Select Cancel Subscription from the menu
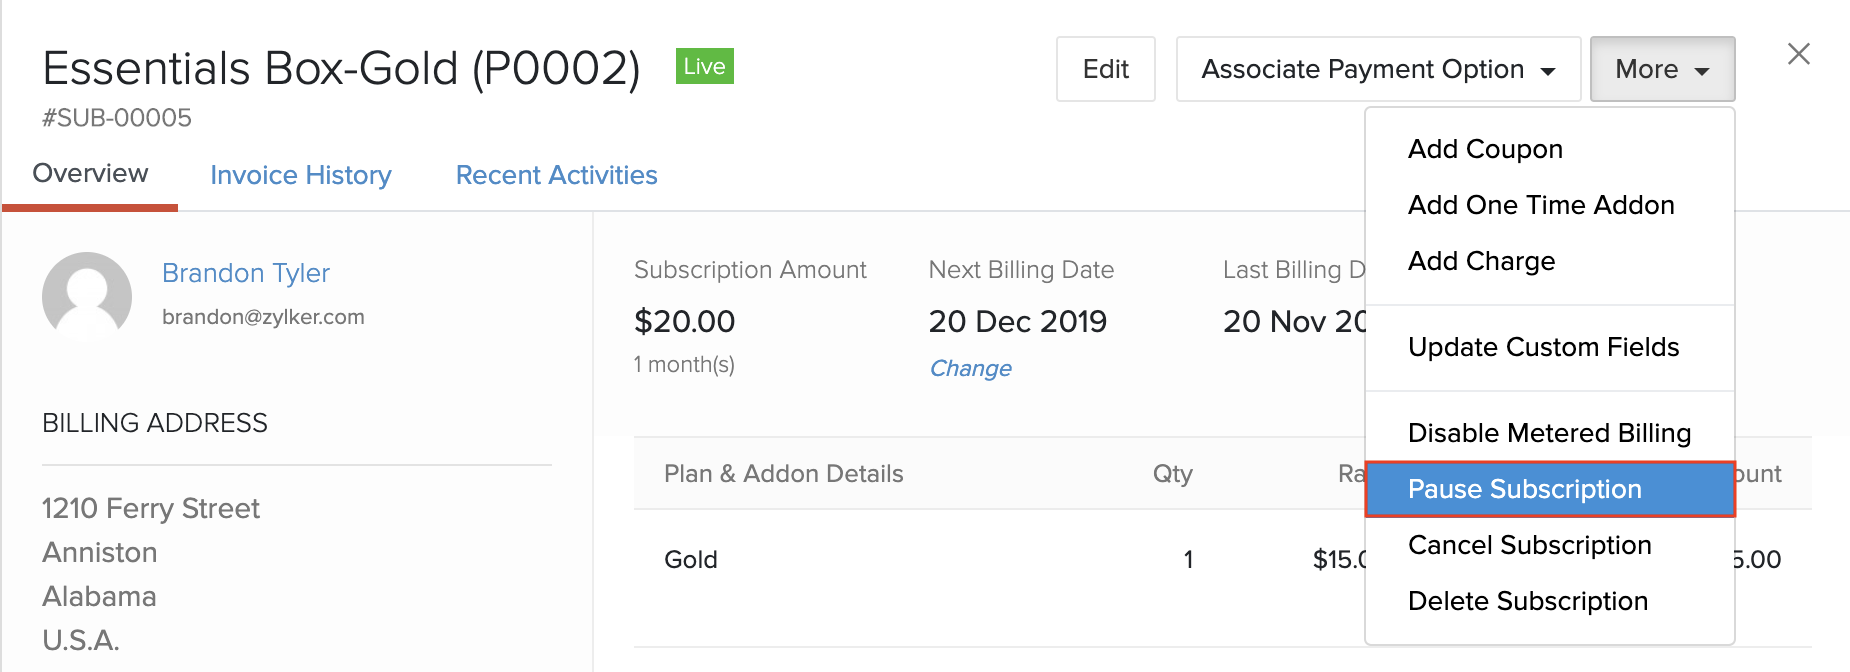 (x=1529, y=545)
